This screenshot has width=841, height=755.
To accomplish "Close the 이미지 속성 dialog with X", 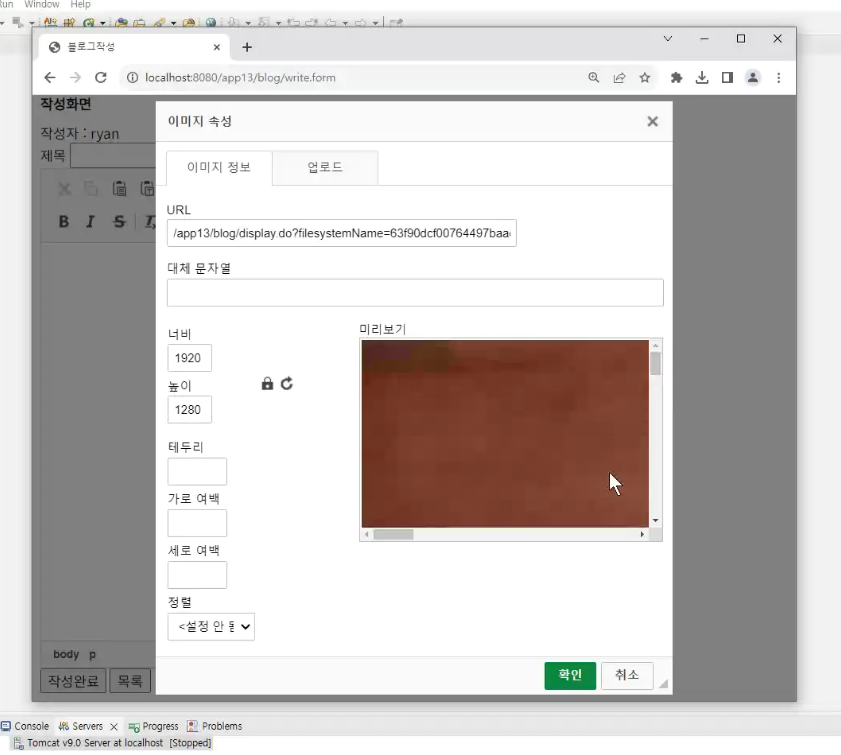I will [652, 122].
